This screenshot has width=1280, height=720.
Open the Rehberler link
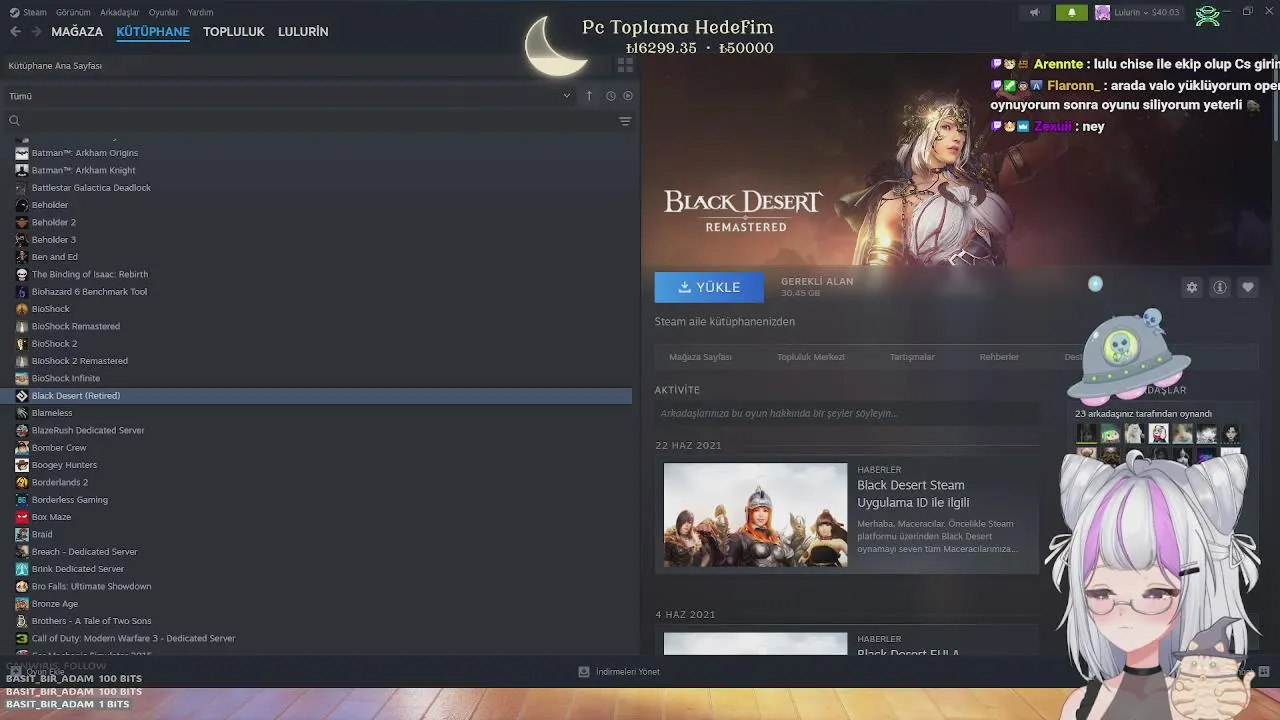coord(999,357)
